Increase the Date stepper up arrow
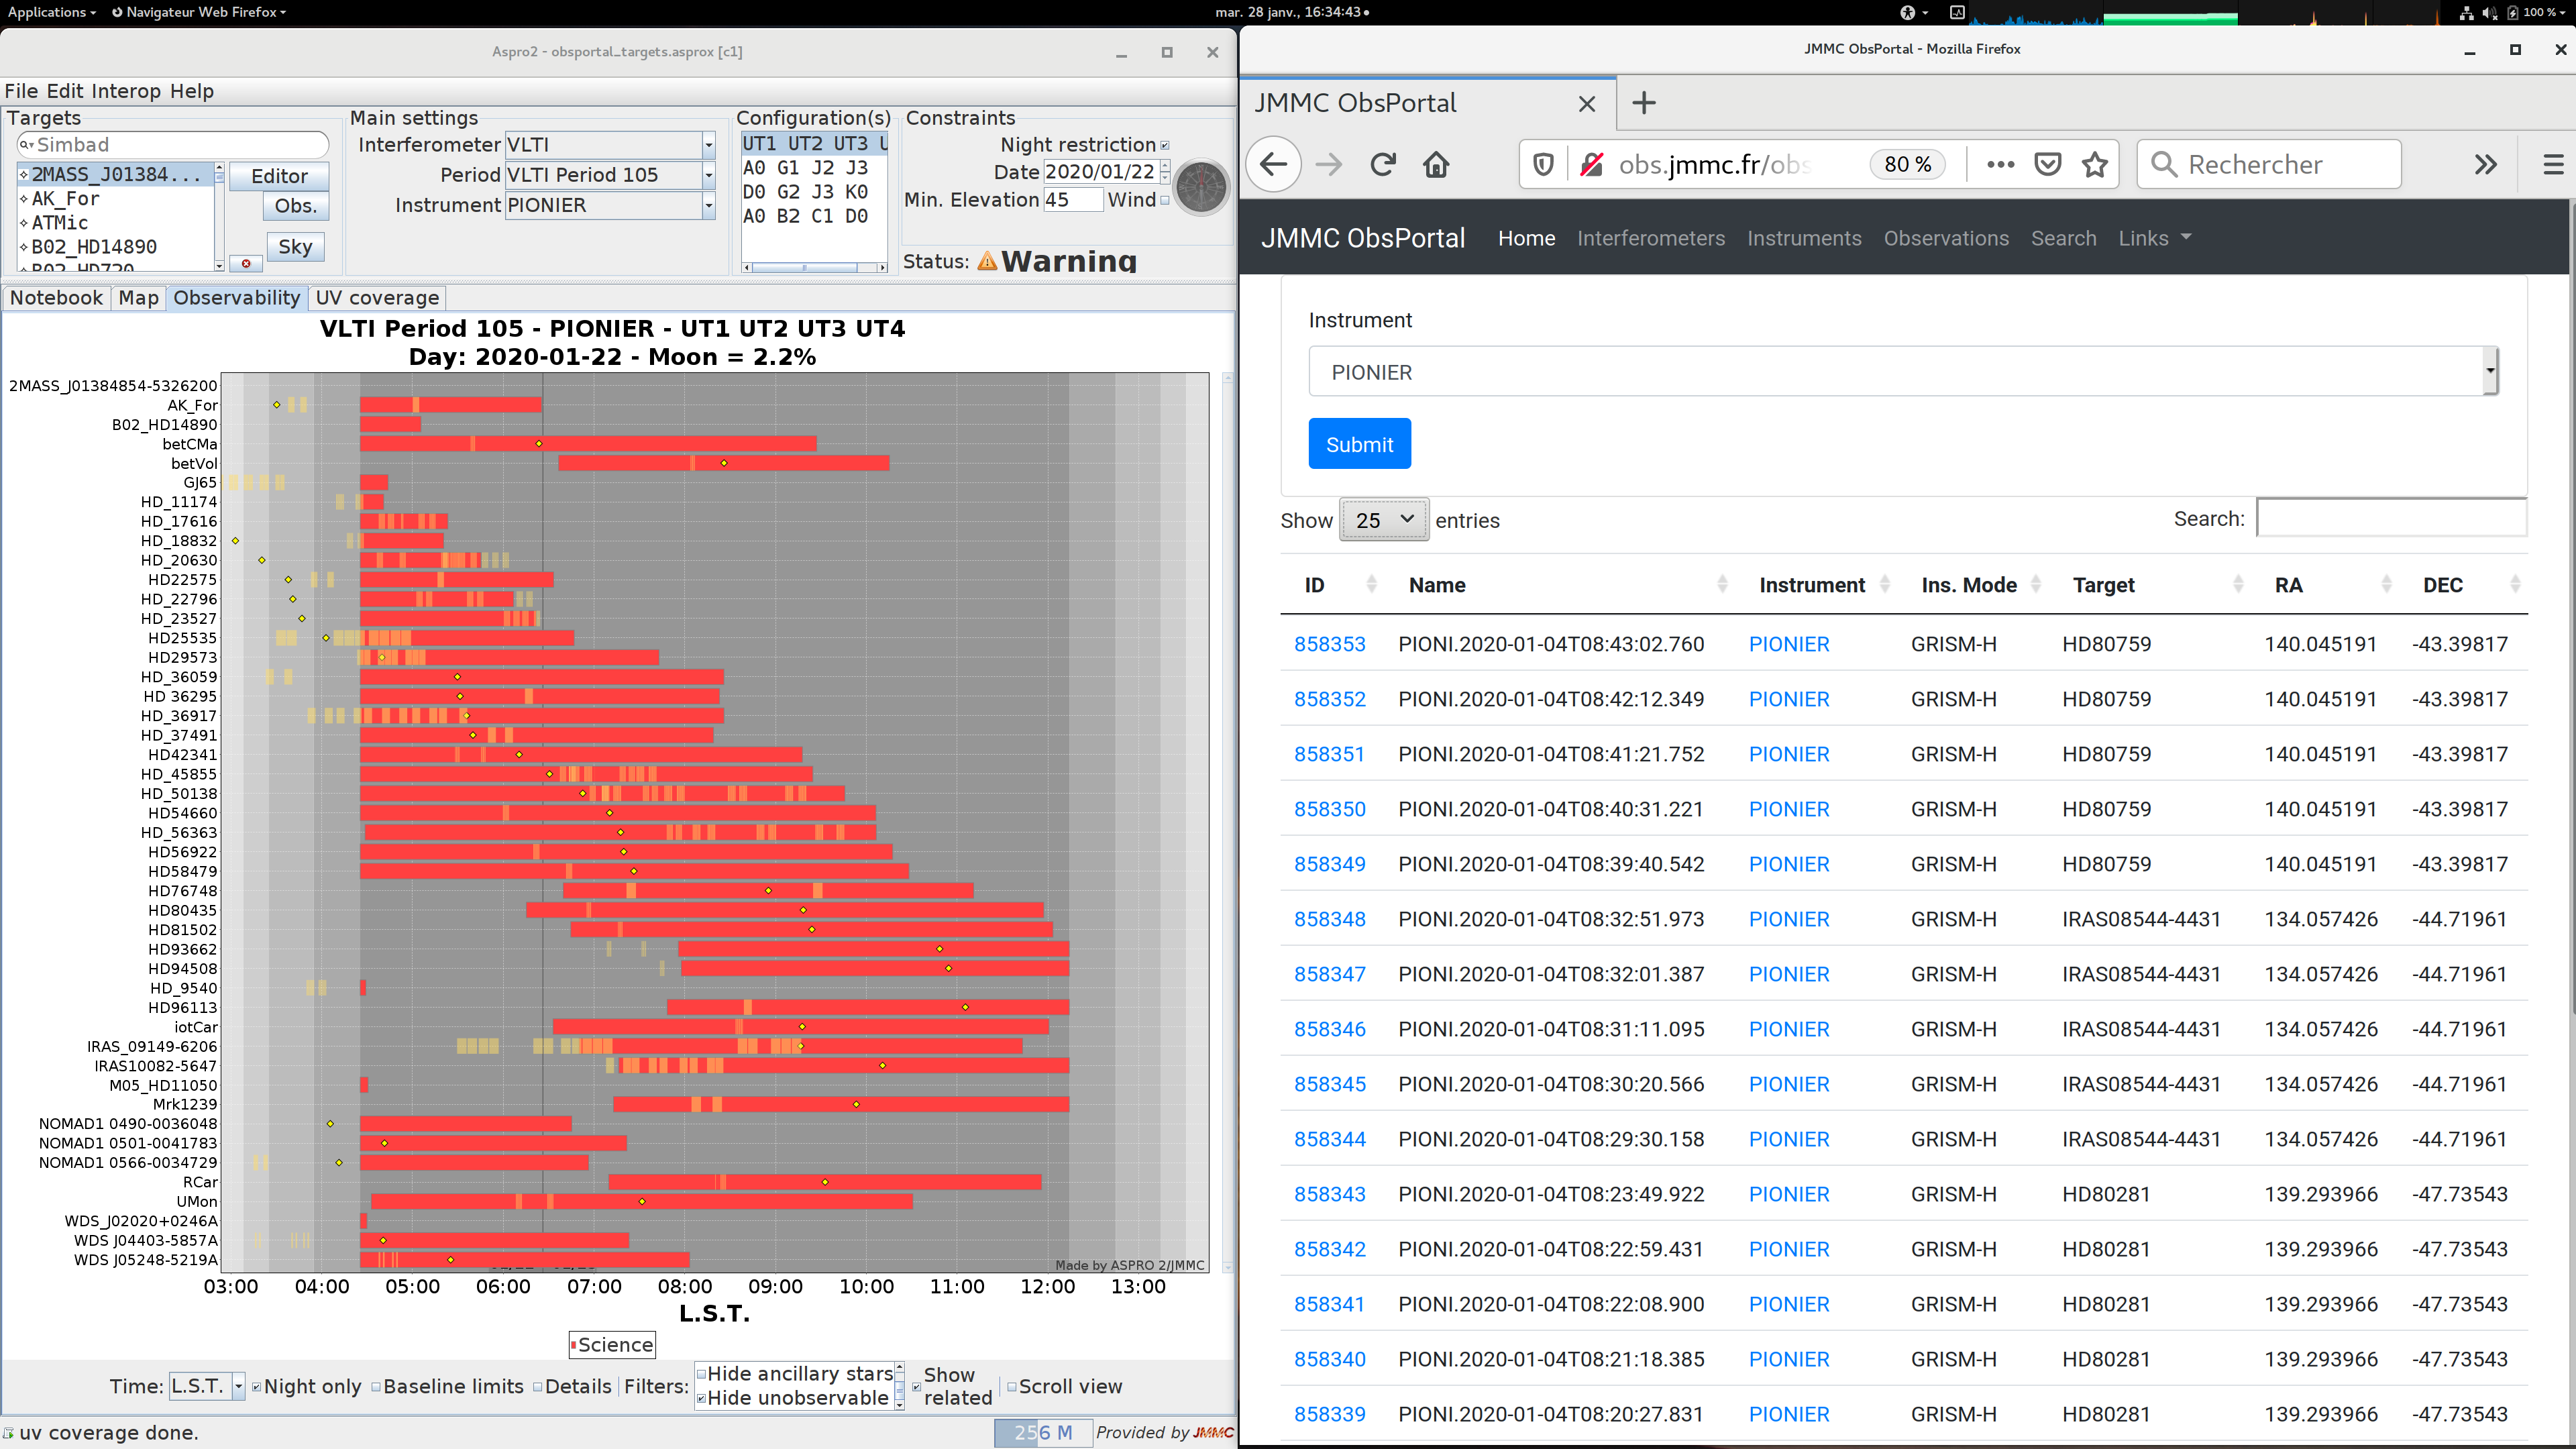This screenshot has width=2576, height=1449. tap(1165, 166)
